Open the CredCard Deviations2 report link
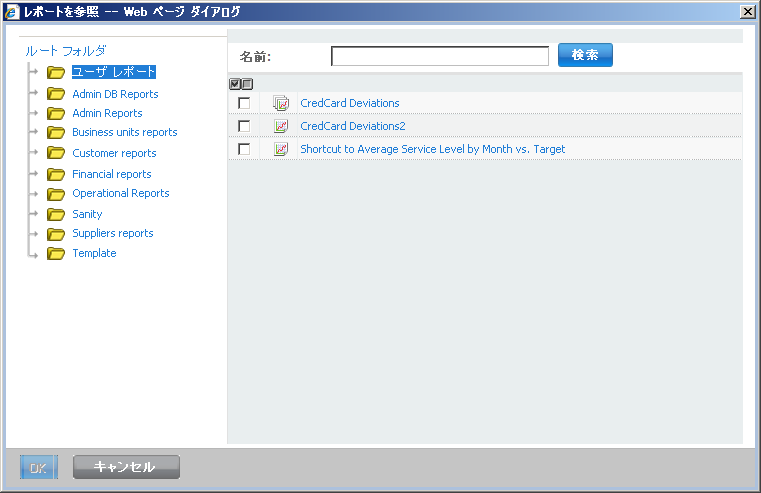The width and height of the screenshot is (761, 493). click(353, 126)
